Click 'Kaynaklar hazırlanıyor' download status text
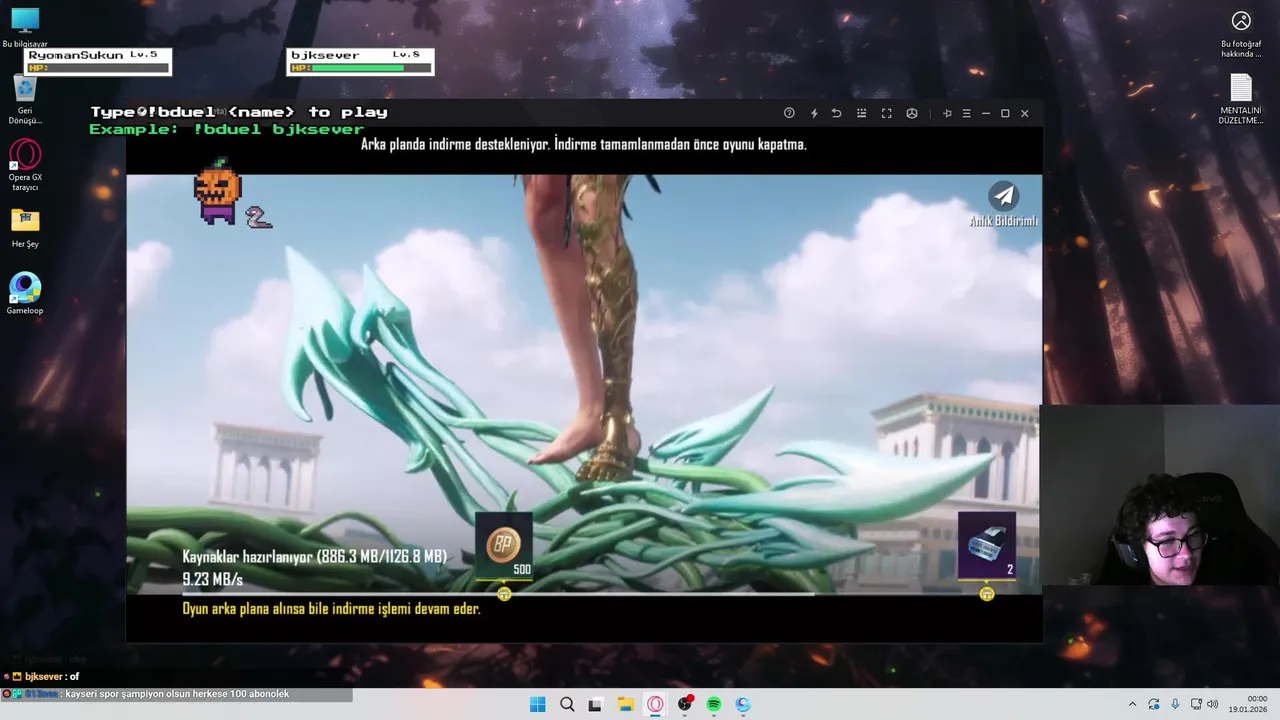The width and height of the screenshot is (1280, 720). pyautogui.click(x=314, y=557)
